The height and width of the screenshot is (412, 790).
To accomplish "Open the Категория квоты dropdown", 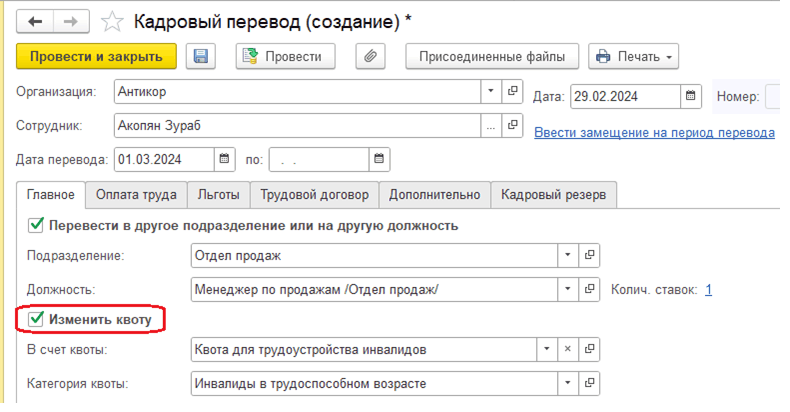I will click(x=567, y=382).
